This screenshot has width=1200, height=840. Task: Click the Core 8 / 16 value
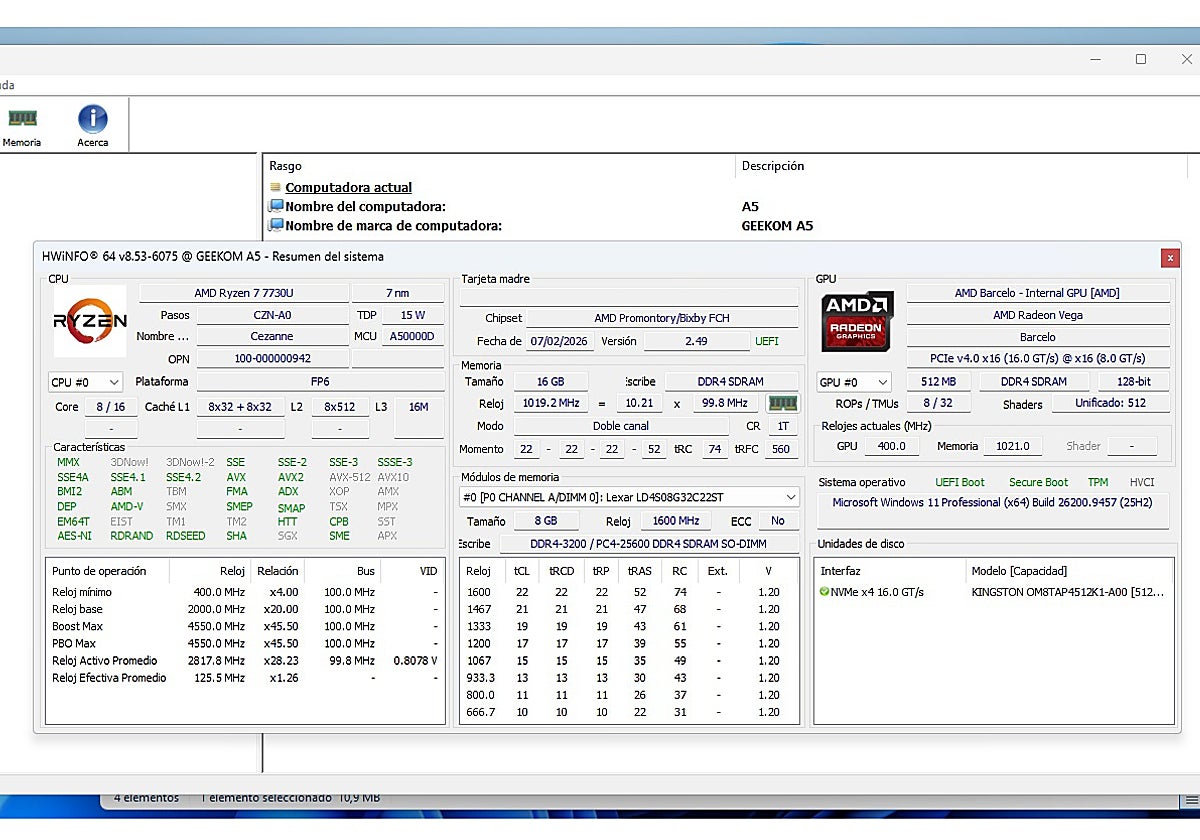[110, 407]
